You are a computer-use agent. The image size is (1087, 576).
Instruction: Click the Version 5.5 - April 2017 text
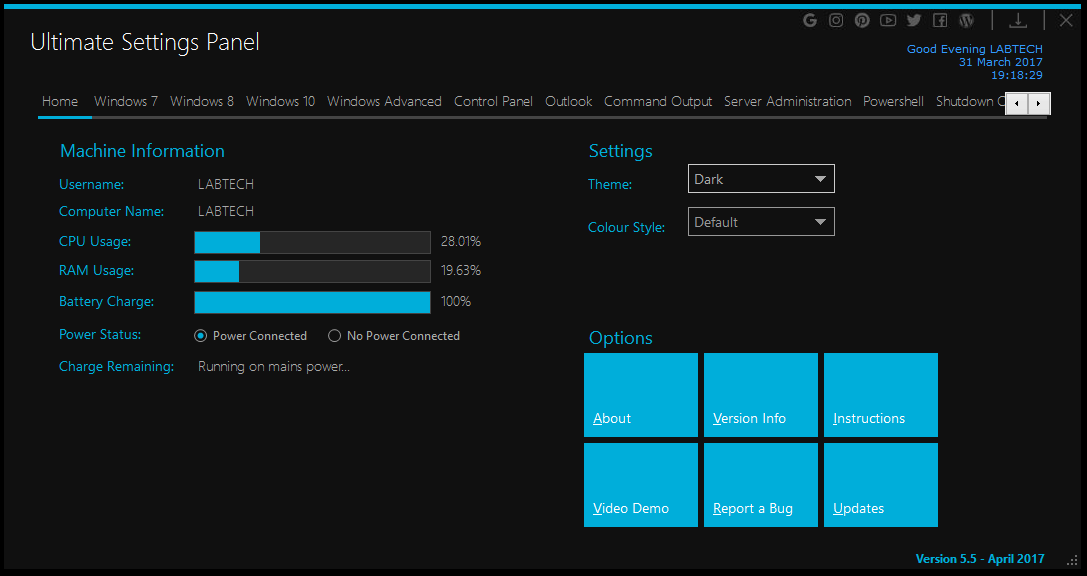tap(979, 559)
